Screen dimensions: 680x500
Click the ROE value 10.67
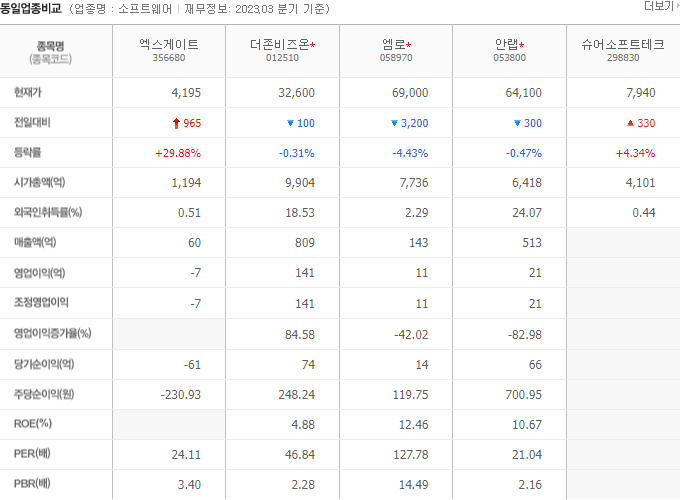click(x=527, y=425)
